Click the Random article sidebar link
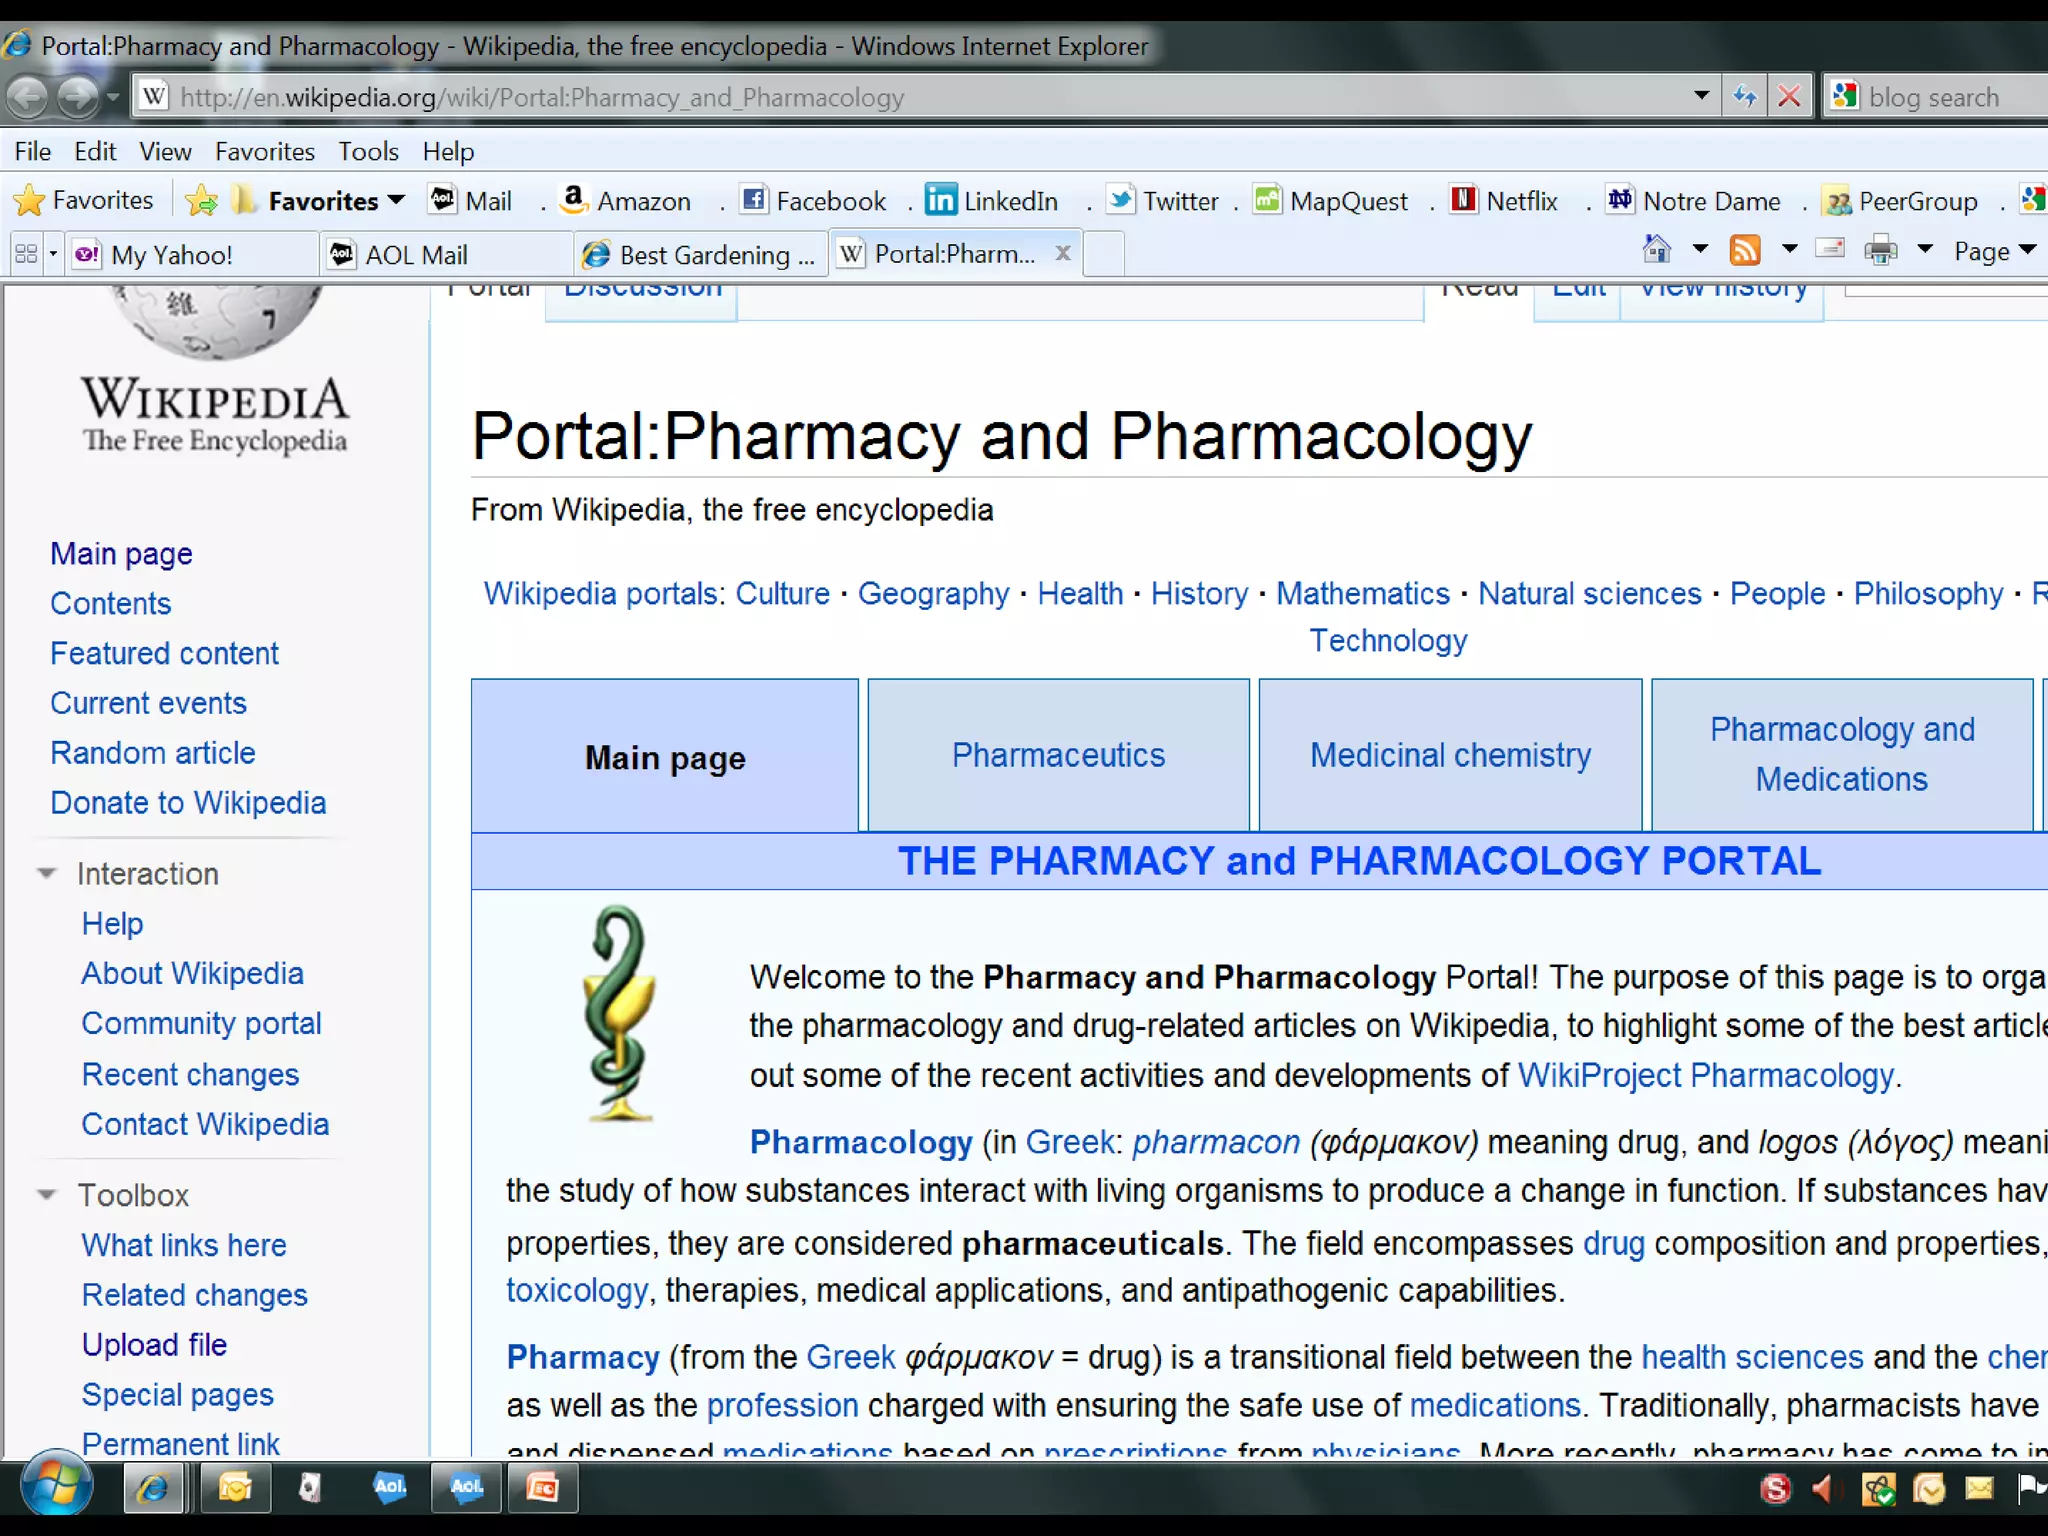The height and width of the screenshot is (1536, 2048). 153,753
